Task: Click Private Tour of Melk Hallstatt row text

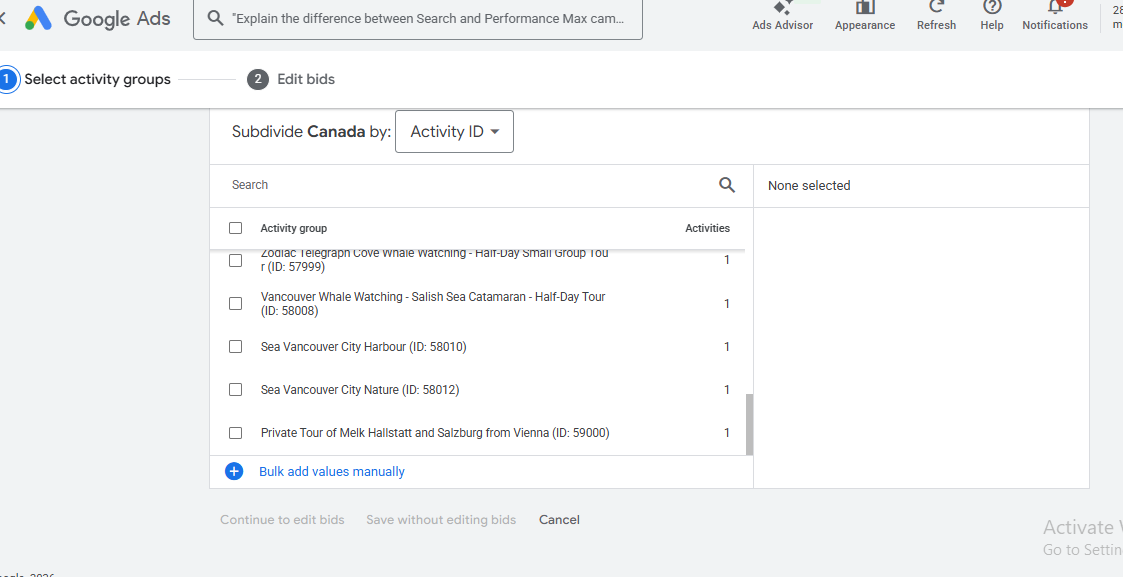Action: pos(435,432)
